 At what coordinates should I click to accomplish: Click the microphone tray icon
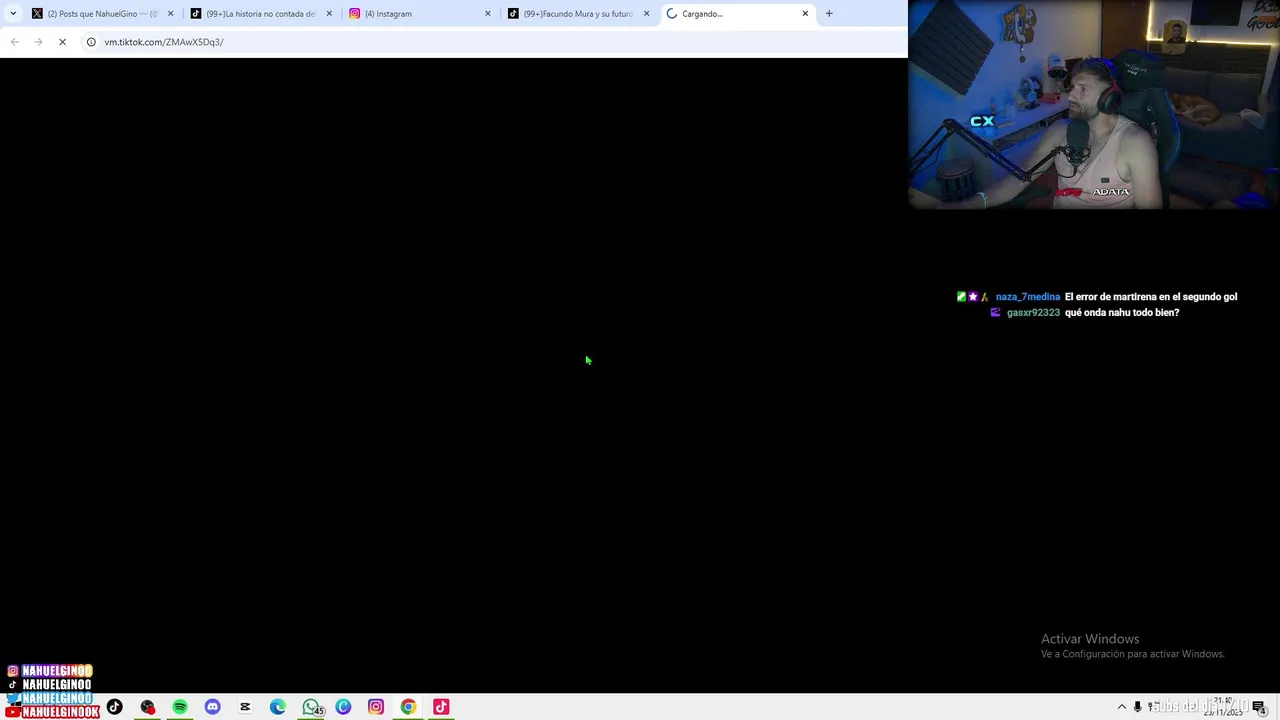pos(1137,707)
